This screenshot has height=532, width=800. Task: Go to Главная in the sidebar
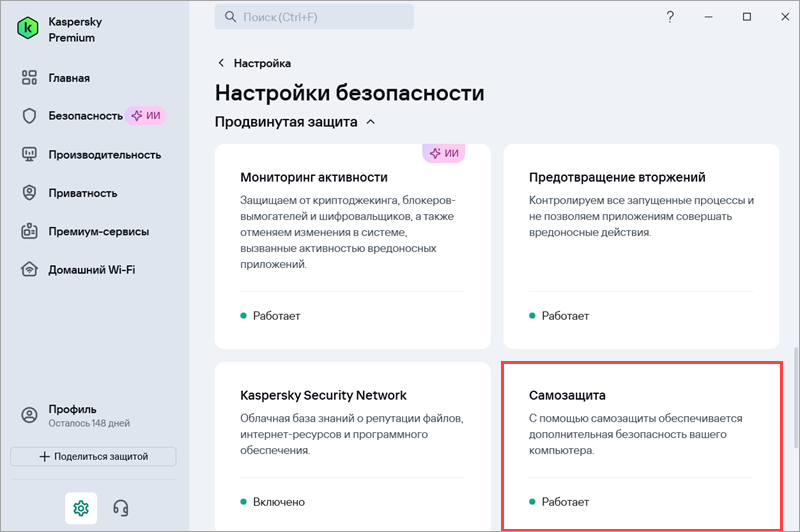pos(69,78)
